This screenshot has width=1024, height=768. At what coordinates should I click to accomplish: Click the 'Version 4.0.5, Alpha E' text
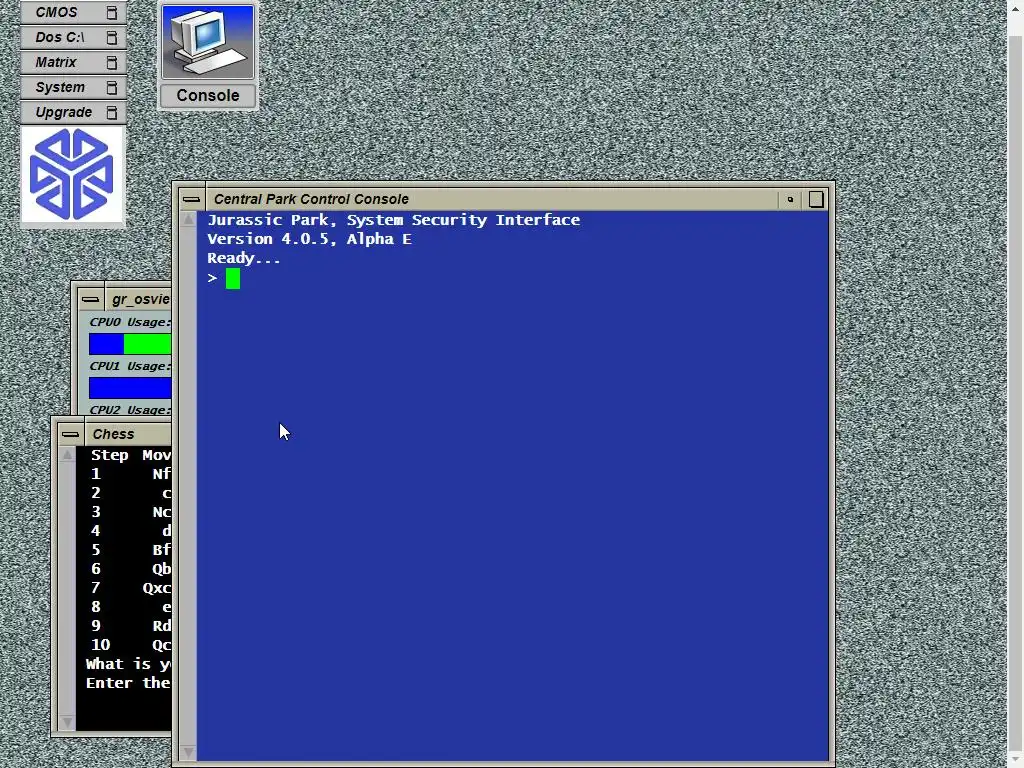pos(310,239)
